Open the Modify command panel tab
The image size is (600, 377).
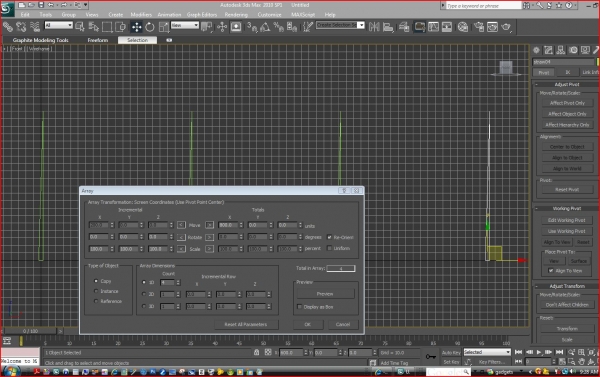point(548,50)
